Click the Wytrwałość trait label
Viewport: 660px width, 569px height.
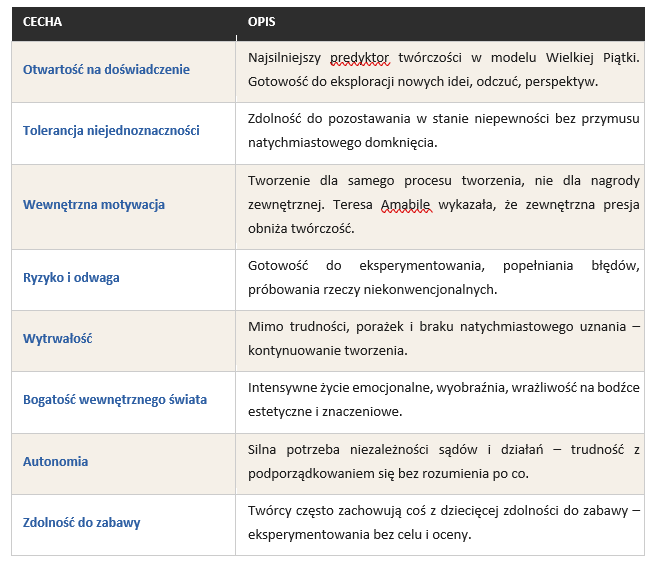coord(58,339)
